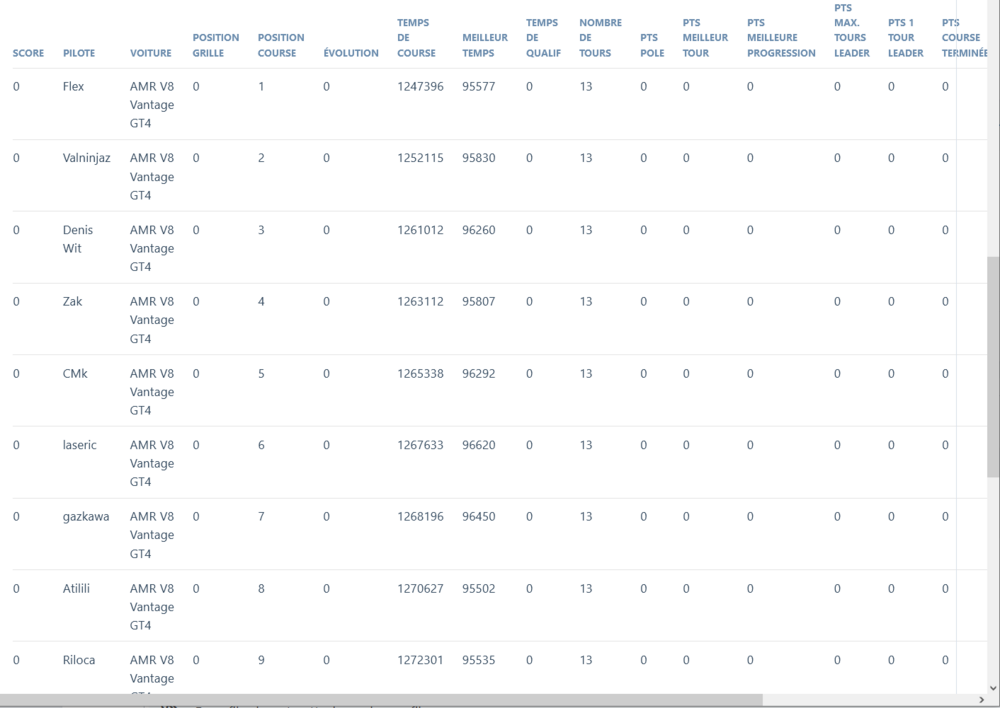Click the POSITION COURSE column header
1000x708 pixels.
click(280, 45)
